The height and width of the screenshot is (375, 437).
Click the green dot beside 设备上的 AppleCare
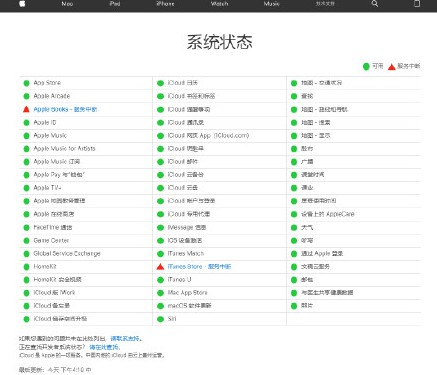[294, 214]
